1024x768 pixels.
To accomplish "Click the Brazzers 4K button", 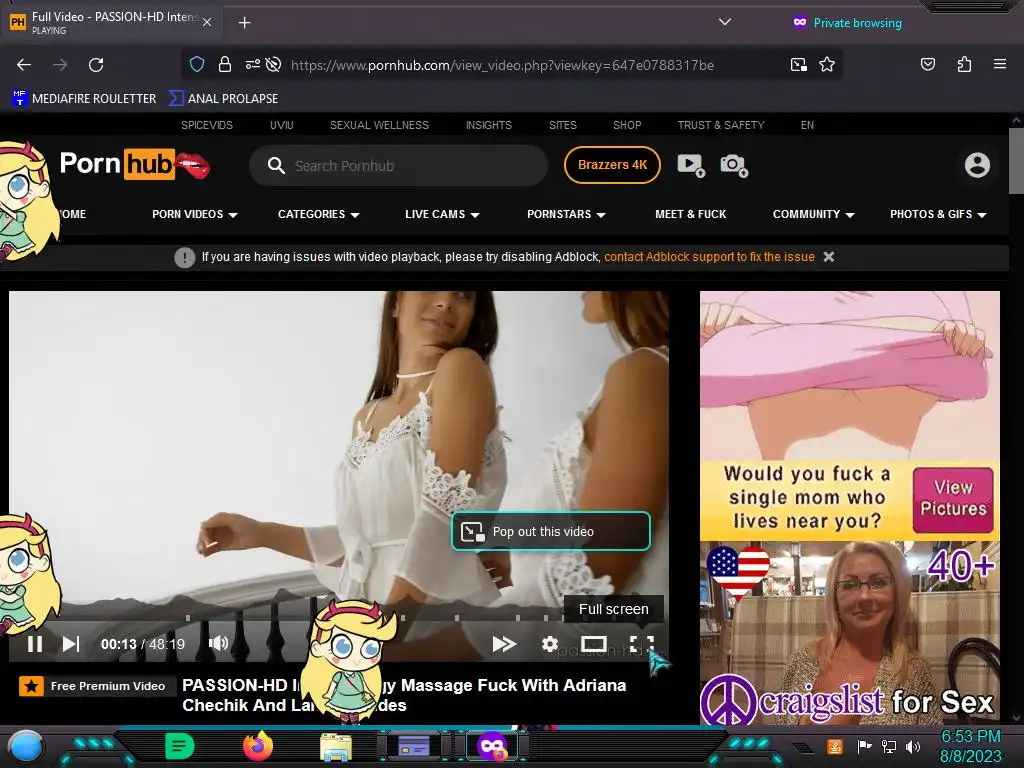I will 612,165.
